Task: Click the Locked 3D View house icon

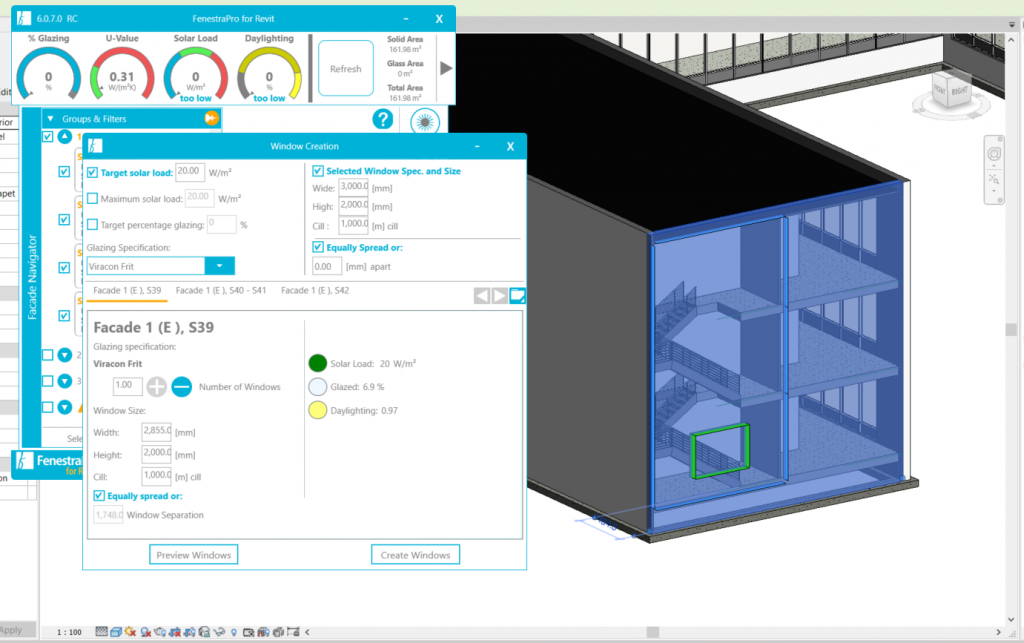Action: [x=204, y=632]
